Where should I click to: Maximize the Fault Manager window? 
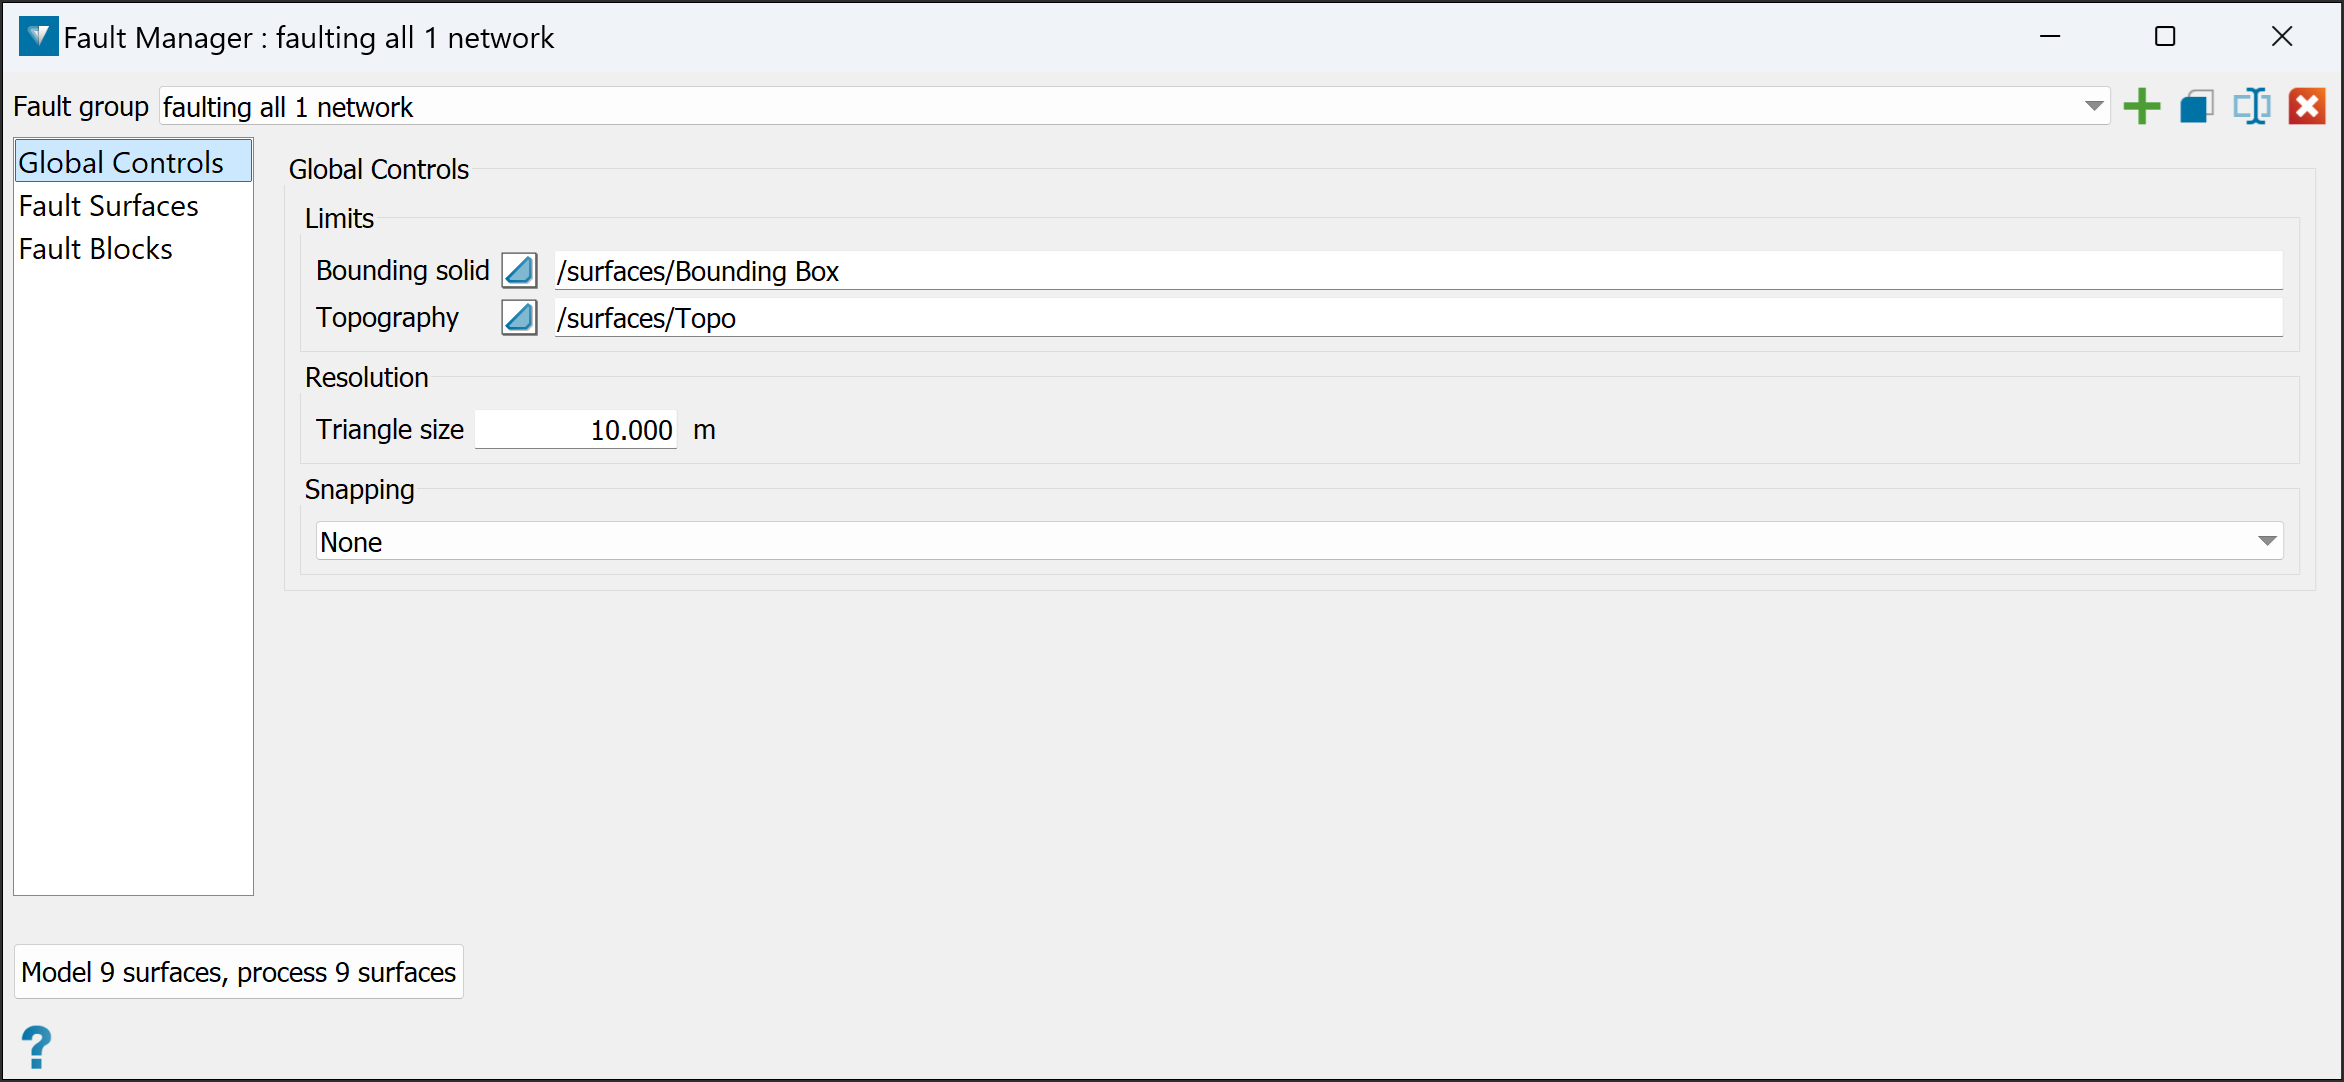2165,37
